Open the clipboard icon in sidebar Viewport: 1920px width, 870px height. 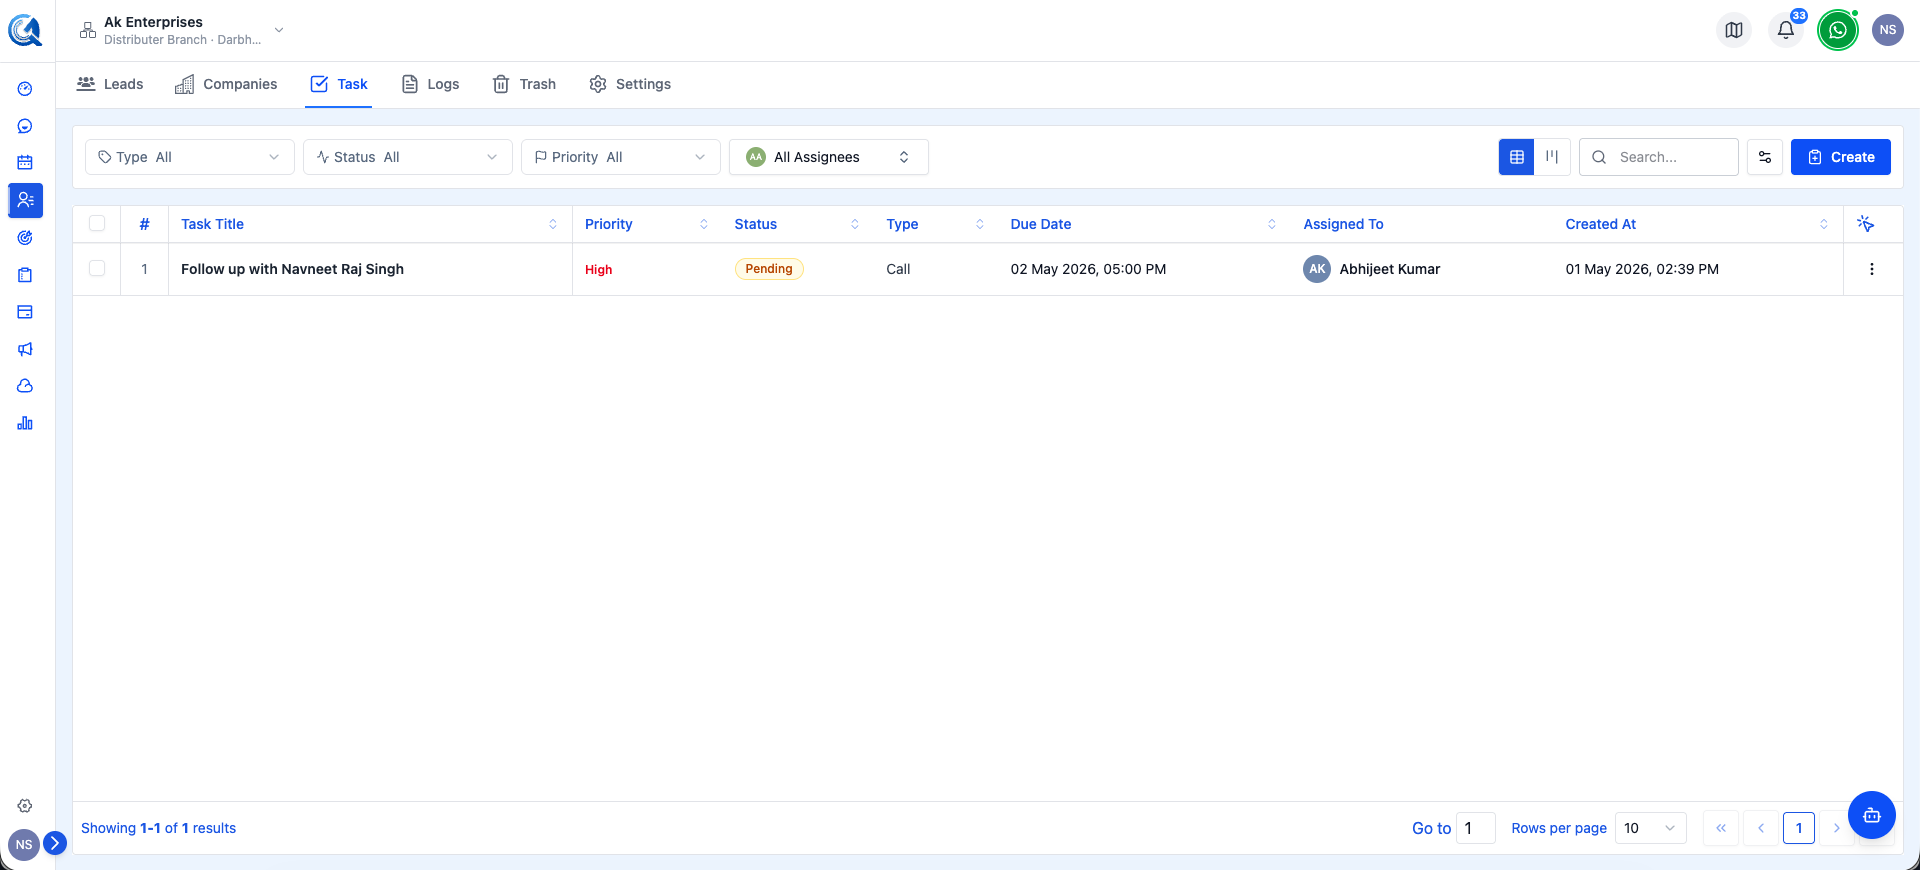[25, 275]
